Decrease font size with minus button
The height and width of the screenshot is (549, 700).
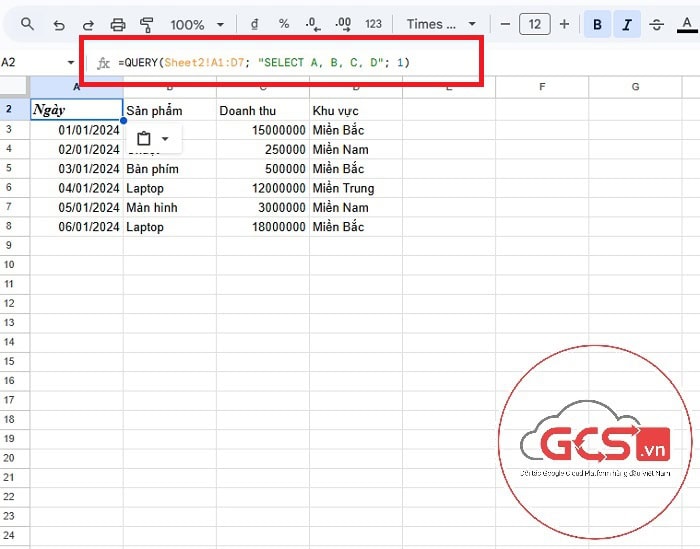[x=505, y=24]
